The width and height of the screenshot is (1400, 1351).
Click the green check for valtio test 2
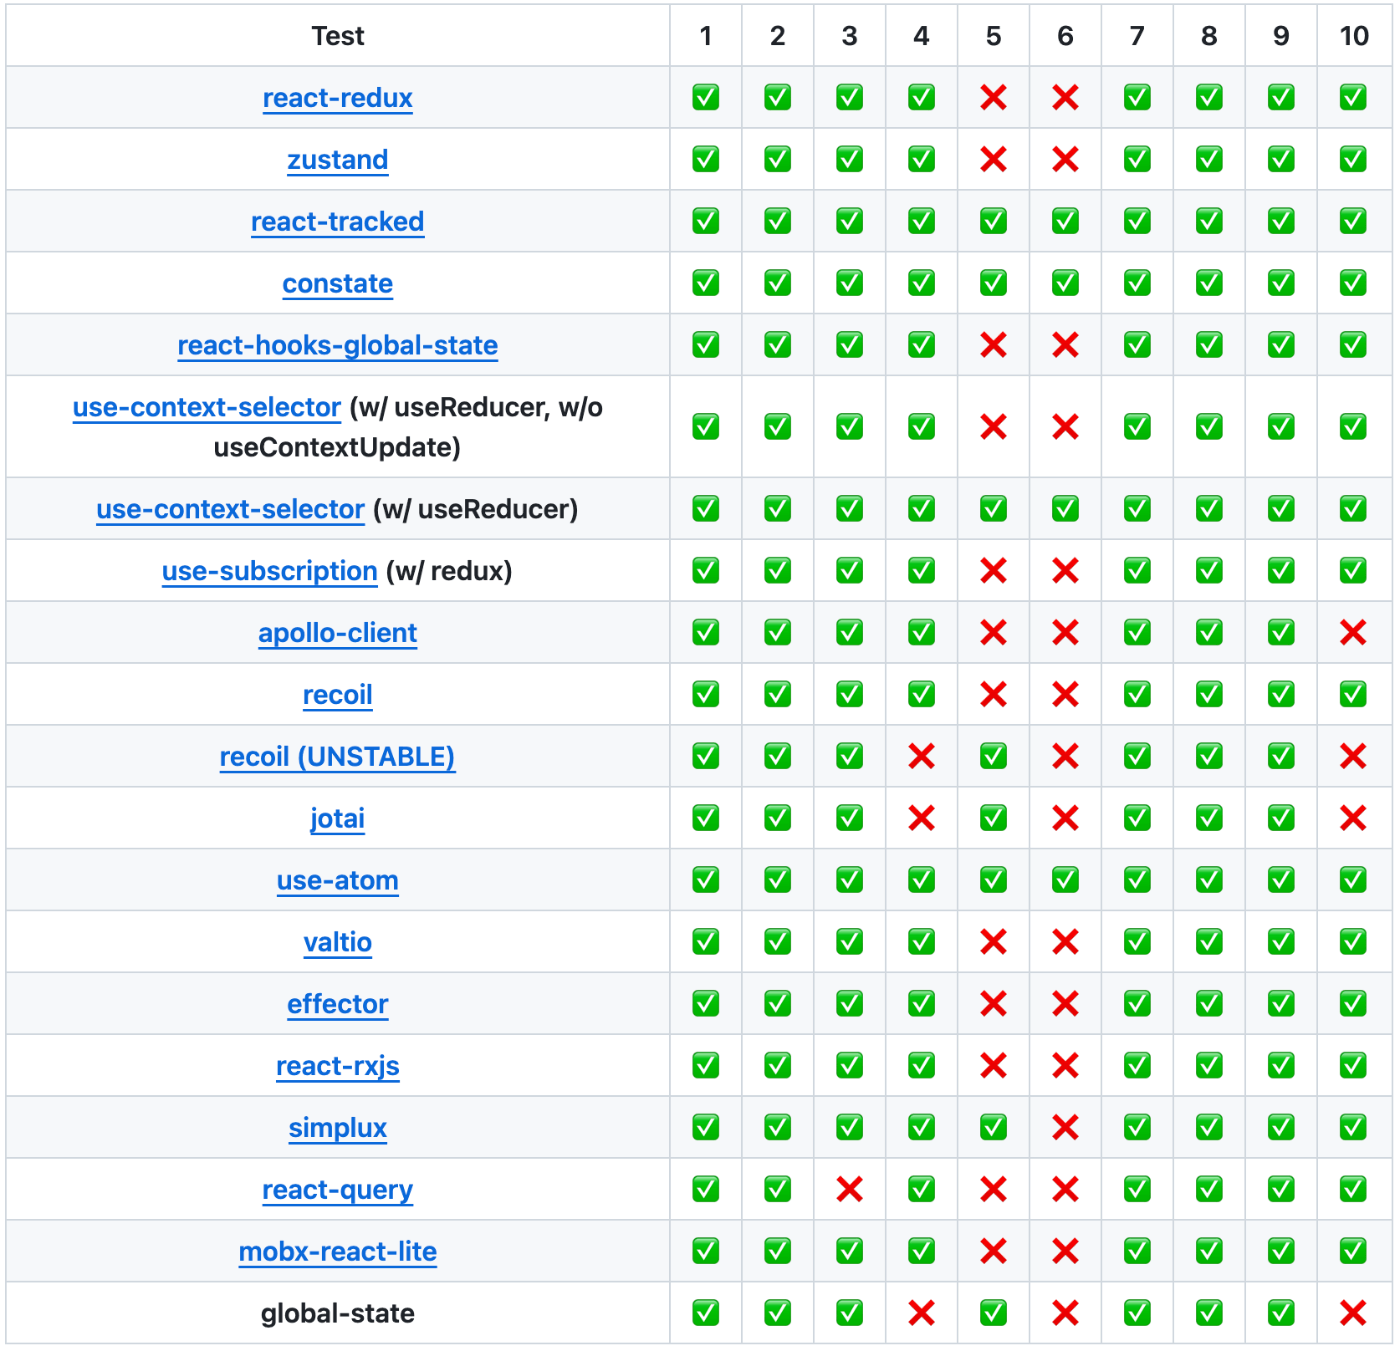(777, 942)
